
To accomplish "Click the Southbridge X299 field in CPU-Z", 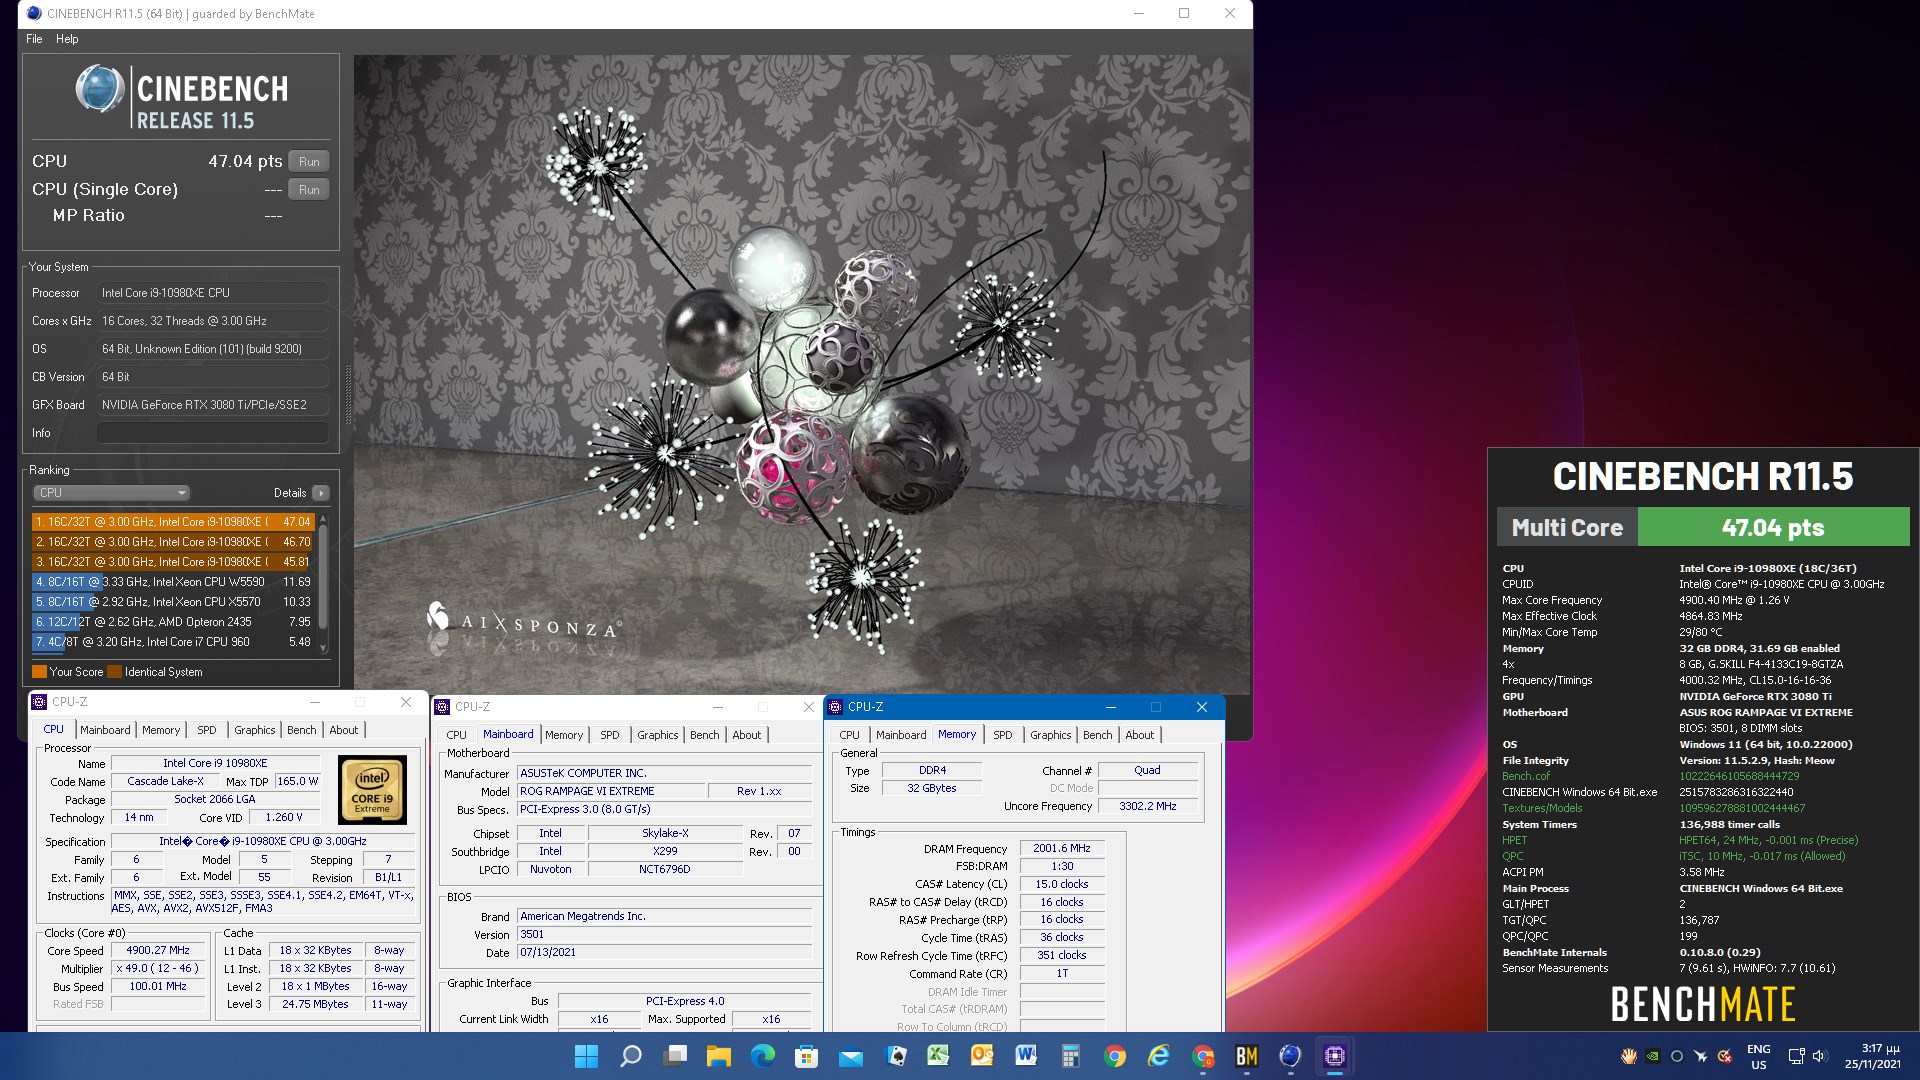I will pos(665,851).
